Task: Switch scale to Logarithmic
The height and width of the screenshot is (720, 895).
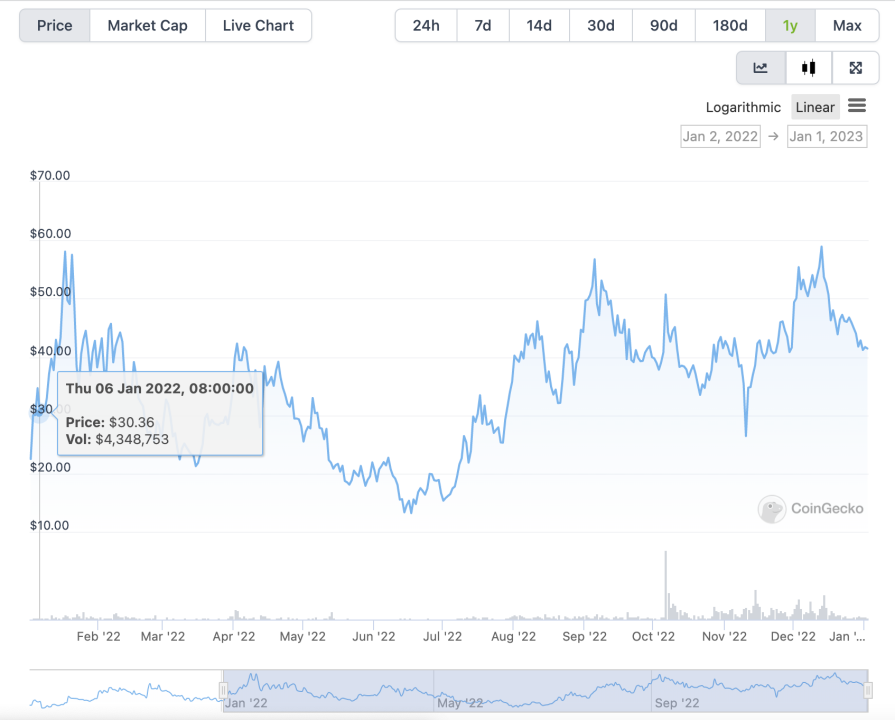Action: 743,106
